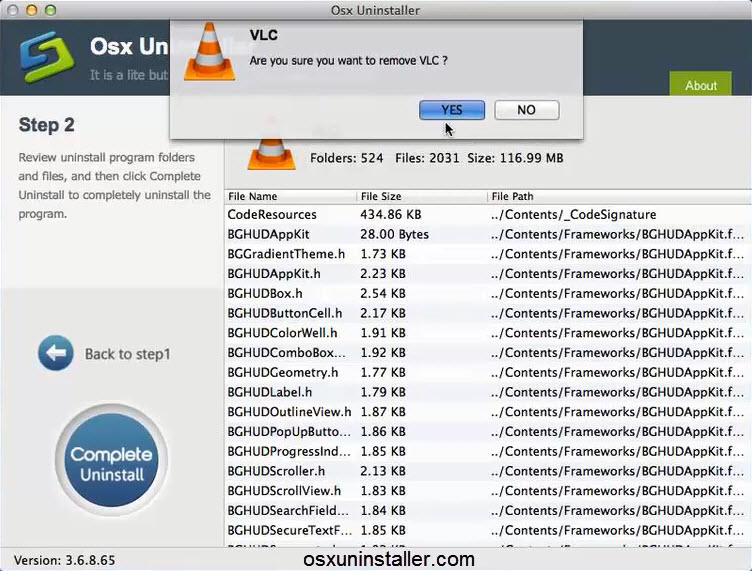Viewport: 752px width, 571px height.
Task: Select the BGHUDAppKit file name
Action: click(268, 234)
